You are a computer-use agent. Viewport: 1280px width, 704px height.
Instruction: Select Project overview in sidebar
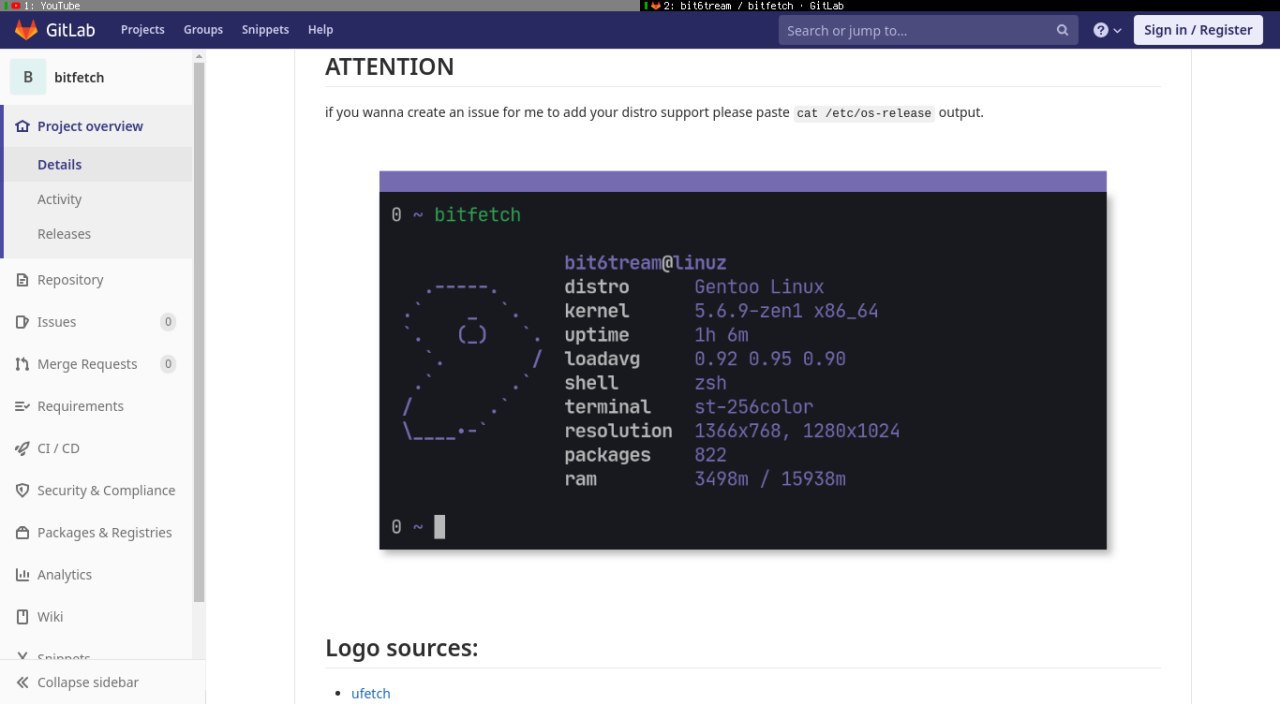[90, 126]
